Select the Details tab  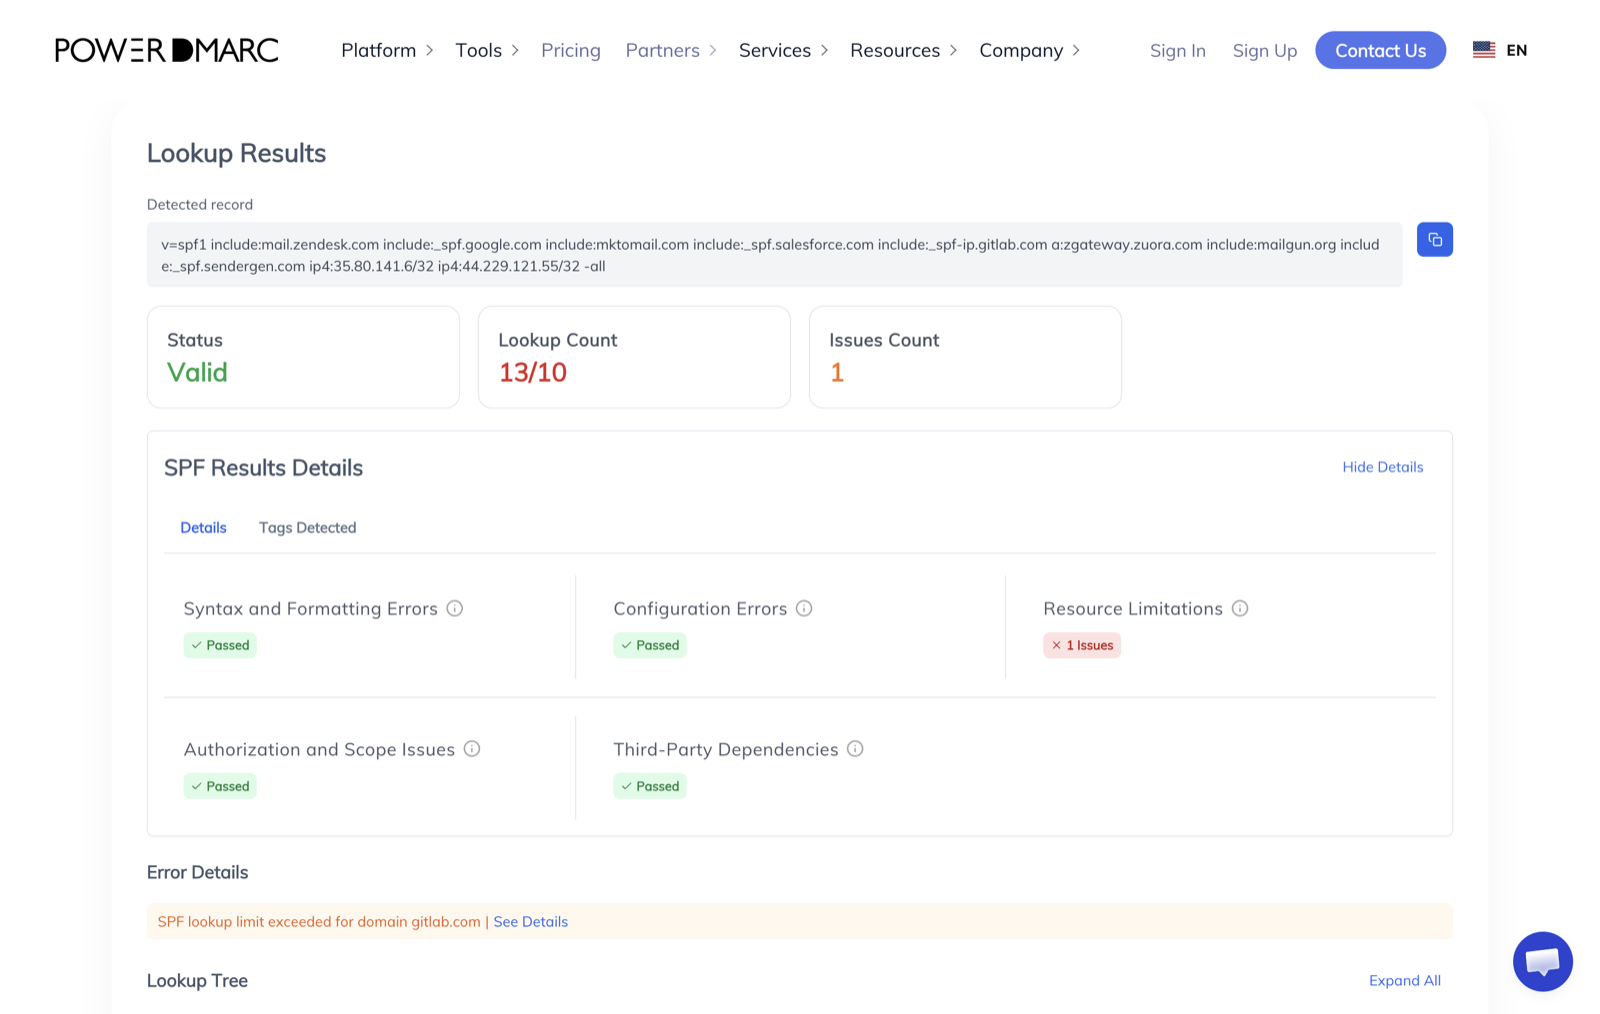[203, 527]
